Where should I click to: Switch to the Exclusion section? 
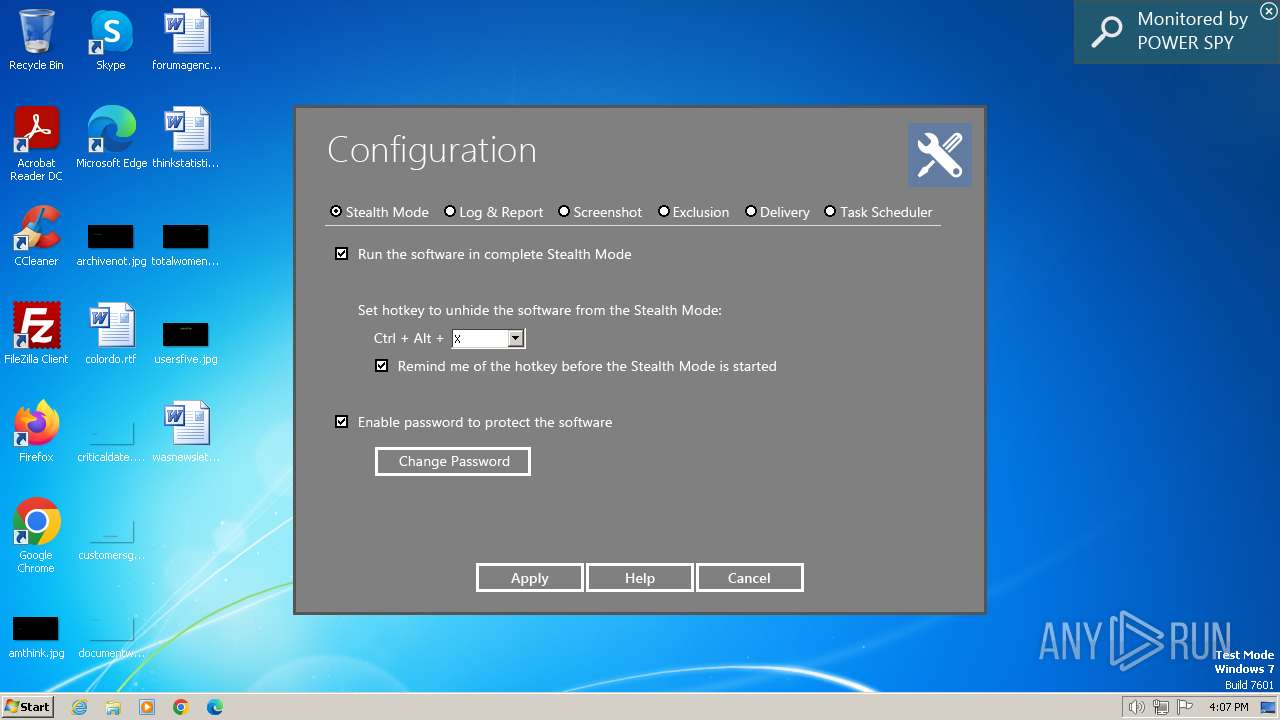[694, 212]
